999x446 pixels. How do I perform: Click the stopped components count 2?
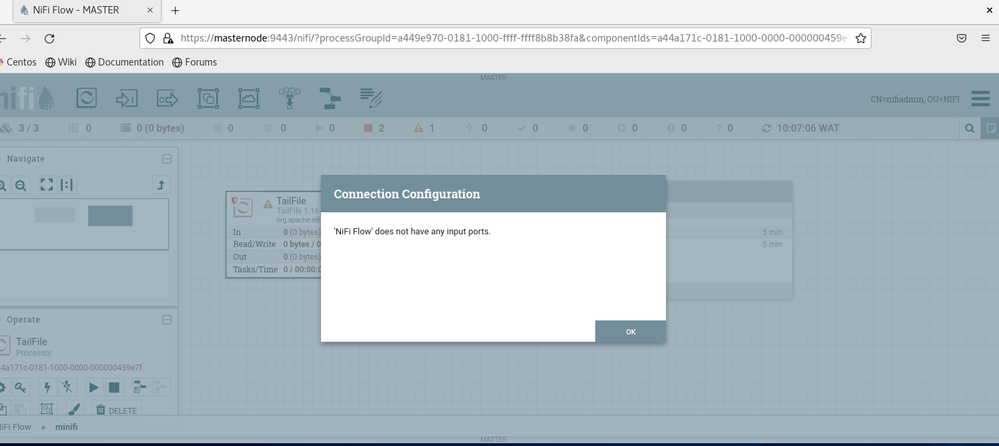[x=373, y=128]
